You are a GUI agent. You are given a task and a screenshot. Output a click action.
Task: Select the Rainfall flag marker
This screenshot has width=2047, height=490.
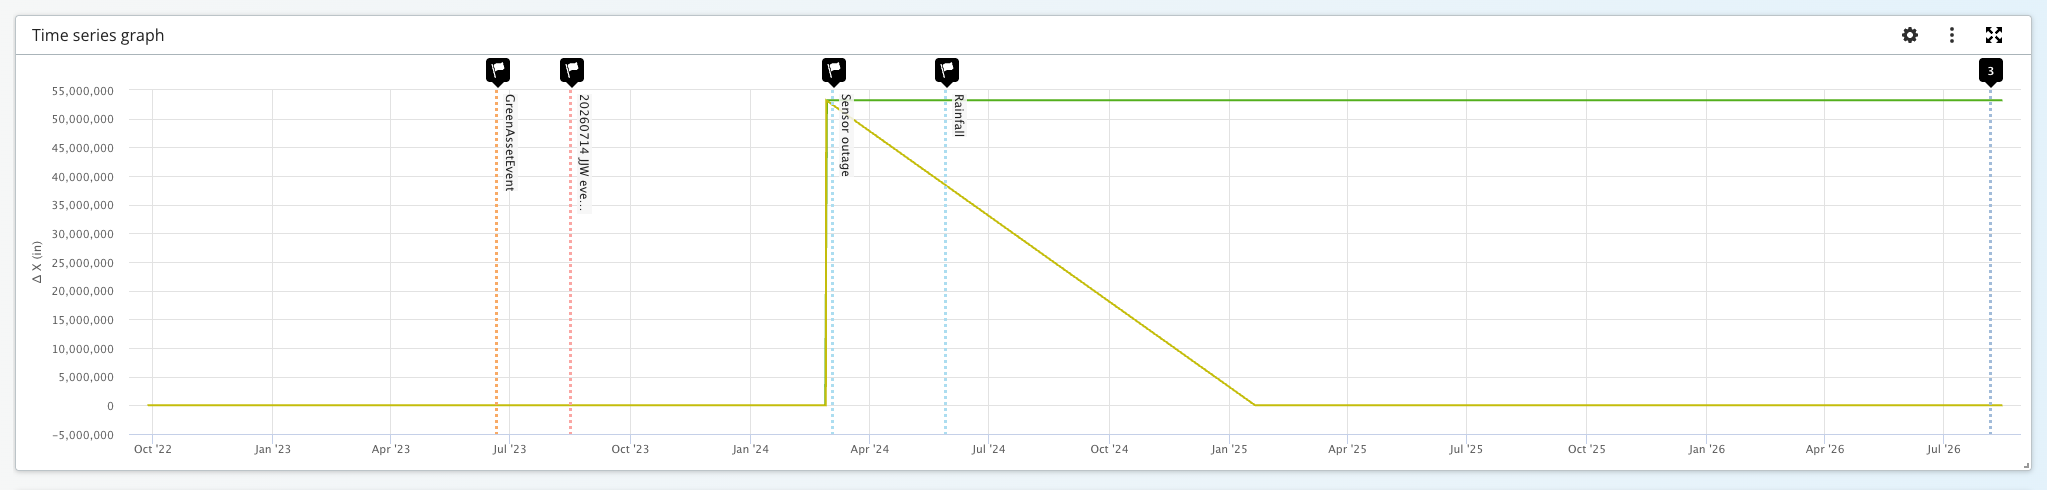pos(947,71)
